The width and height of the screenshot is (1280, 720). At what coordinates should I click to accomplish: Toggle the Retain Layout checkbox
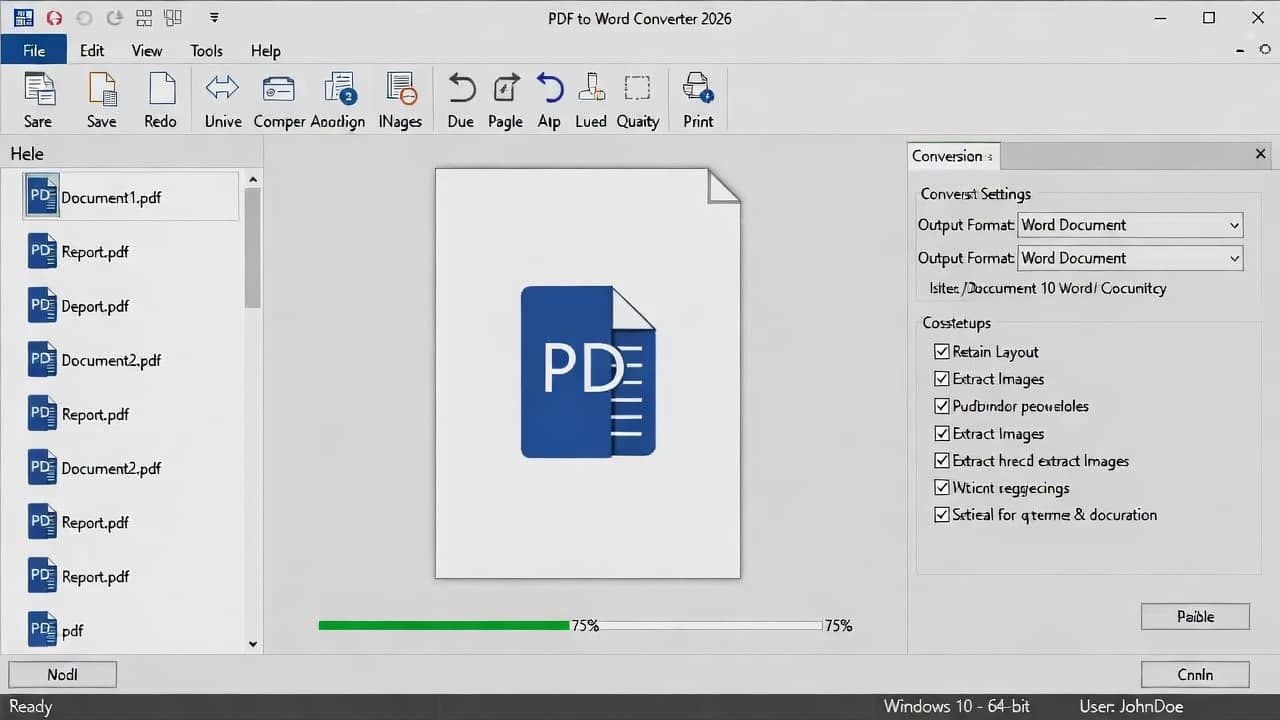tap(941, 351)
